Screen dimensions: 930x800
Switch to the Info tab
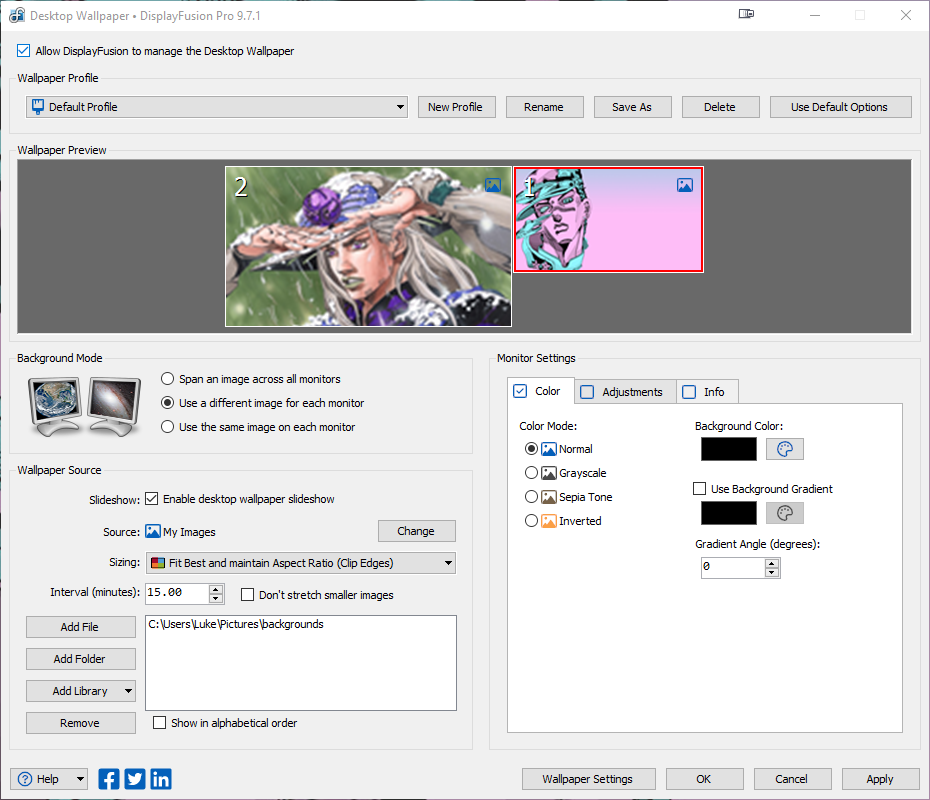[705, 392]
